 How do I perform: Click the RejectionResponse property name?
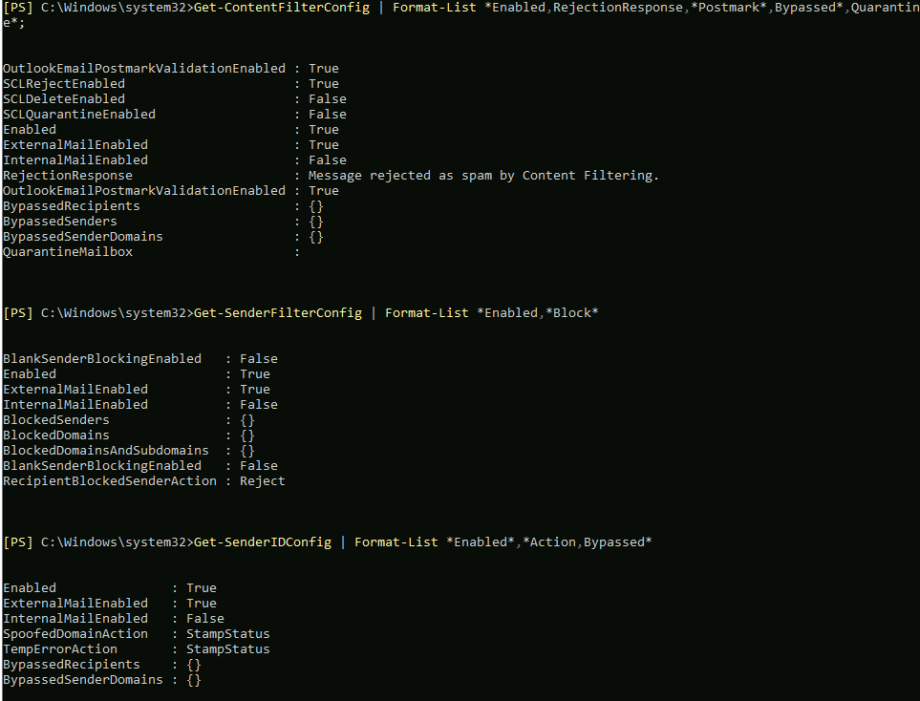[68, 175]
